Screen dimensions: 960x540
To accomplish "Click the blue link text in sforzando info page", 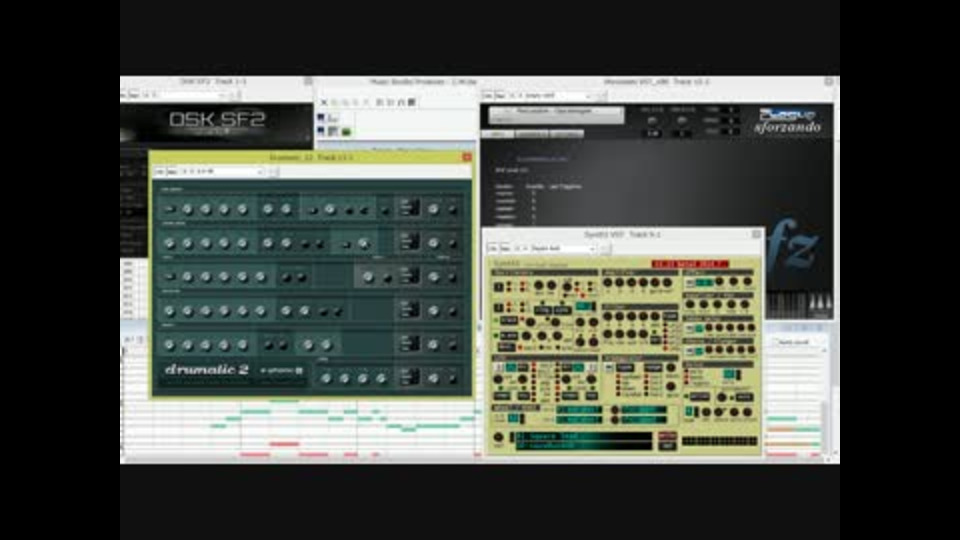I will click(x=542, y=159).
